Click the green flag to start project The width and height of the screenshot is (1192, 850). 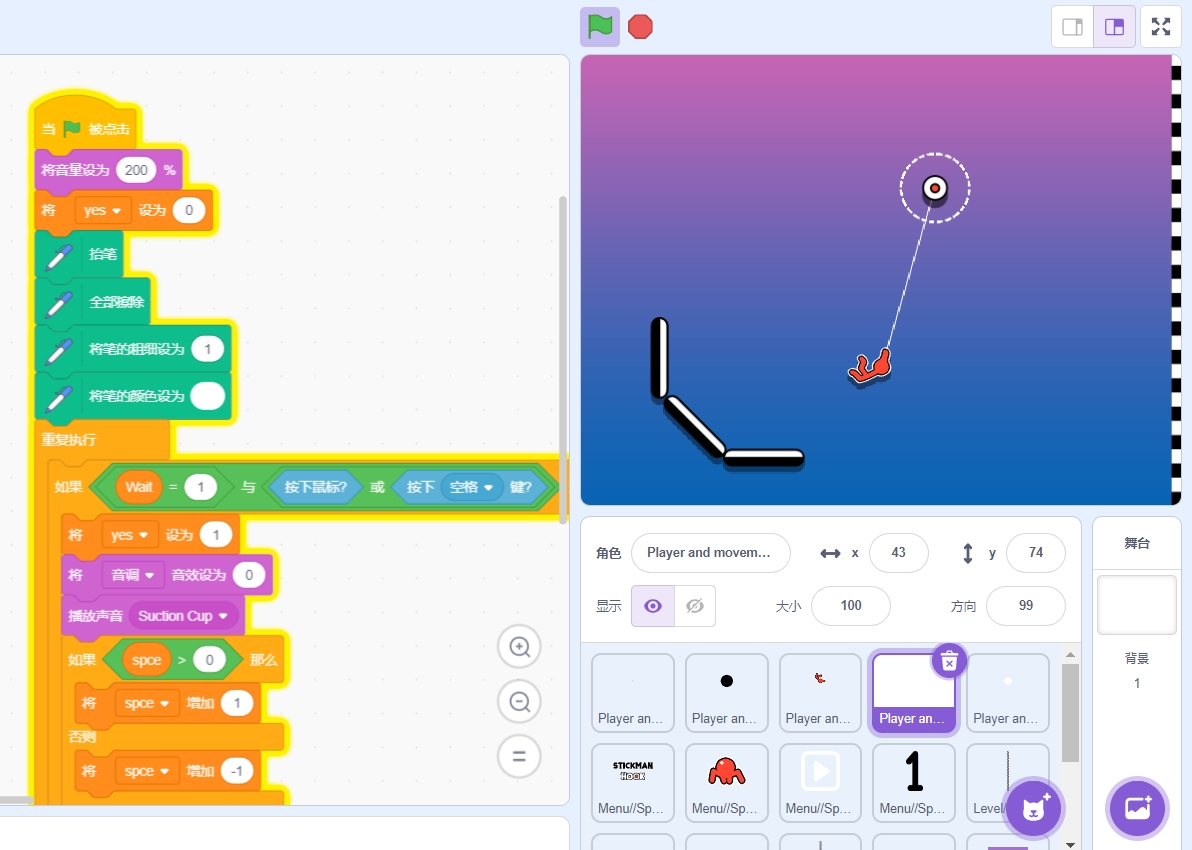point(600,27)
